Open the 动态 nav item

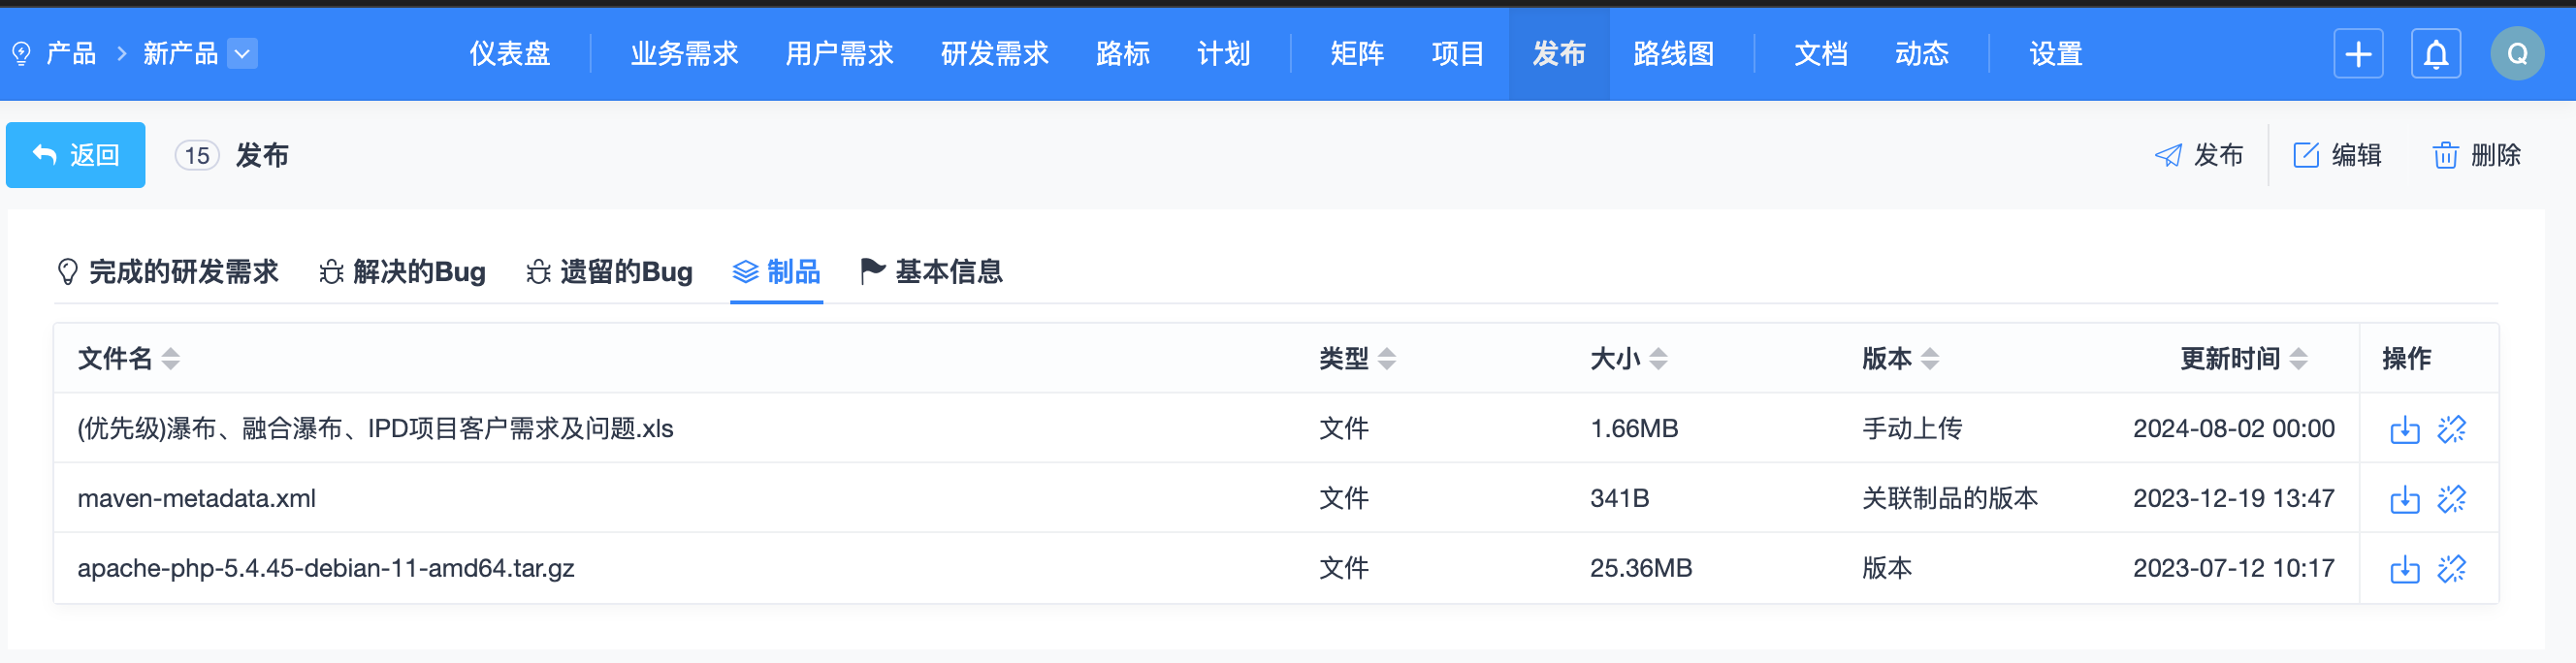[x=1922, y=54]
